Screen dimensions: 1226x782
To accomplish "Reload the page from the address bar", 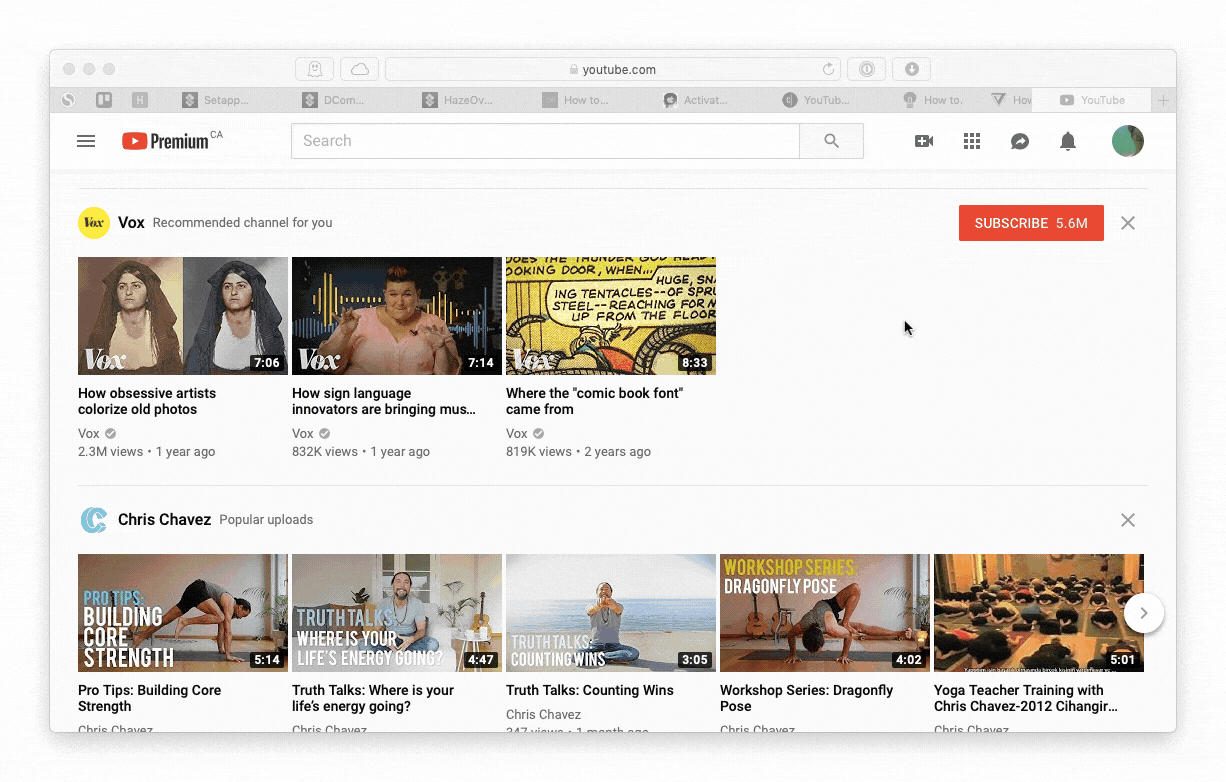I will tap(828, 69).
